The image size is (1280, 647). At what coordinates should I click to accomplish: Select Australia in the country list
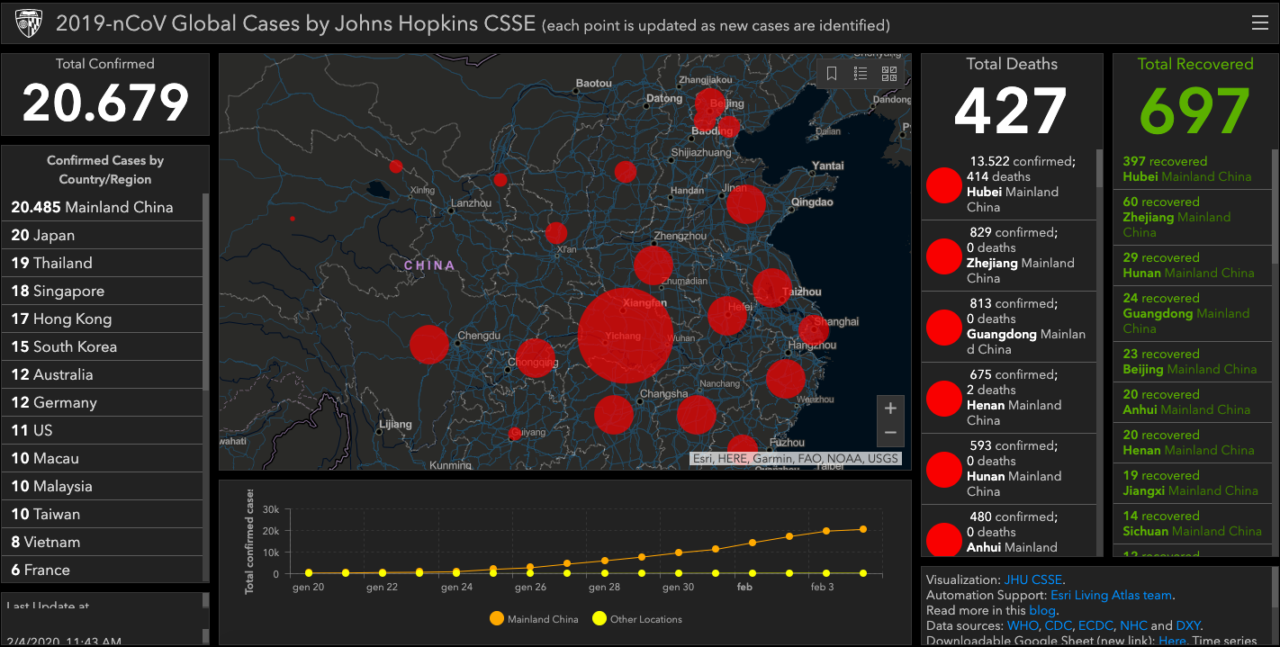coord(102,375)
